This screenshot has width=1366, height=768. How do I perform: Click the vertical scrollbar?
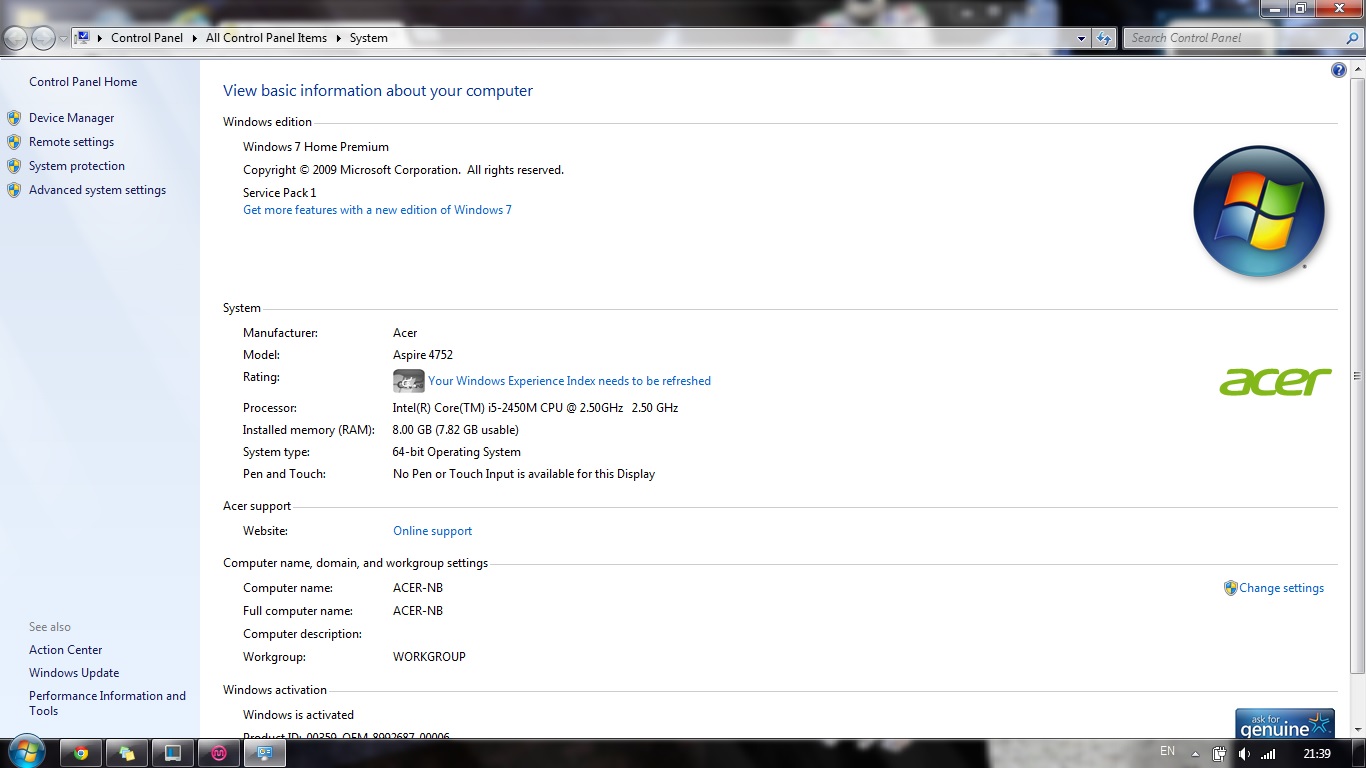click(x=1357, y=375)
